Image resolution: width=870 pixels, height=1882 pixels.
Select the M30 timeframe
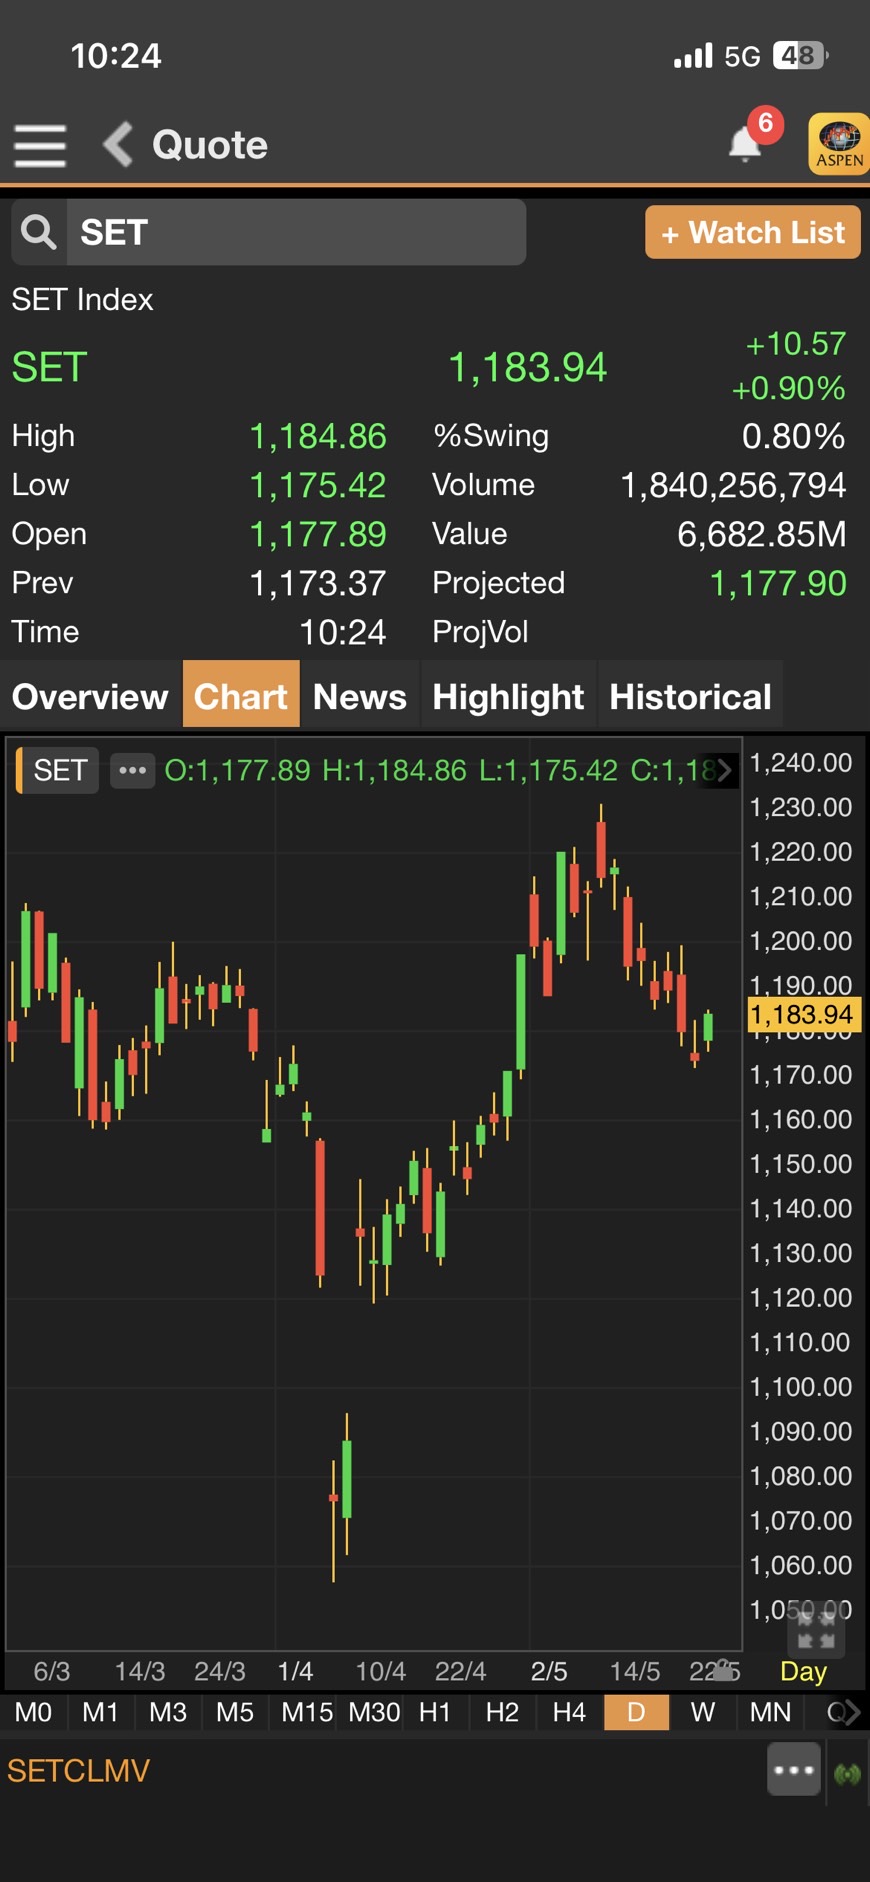tap(374, 1712)
